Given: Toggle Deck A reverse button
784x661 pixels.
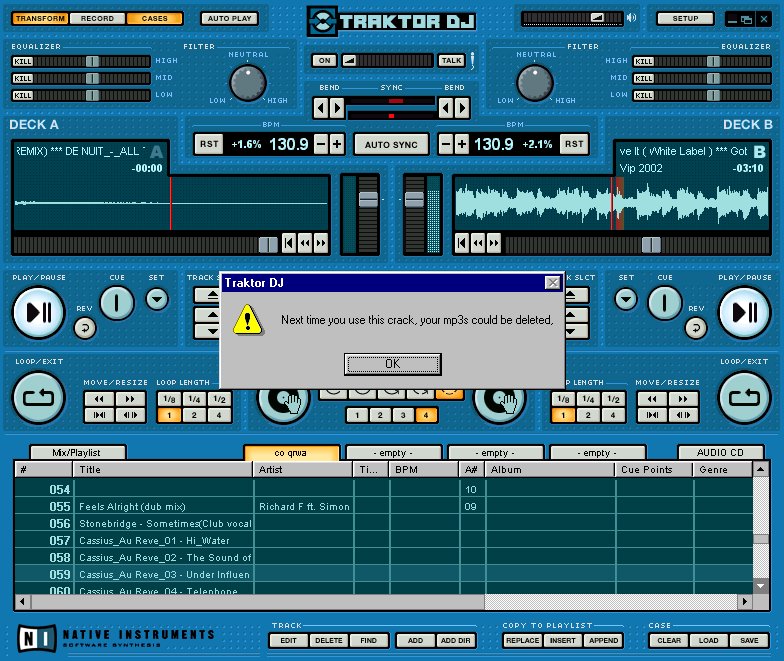Looking at the screenshot, I should click(85, 328).
